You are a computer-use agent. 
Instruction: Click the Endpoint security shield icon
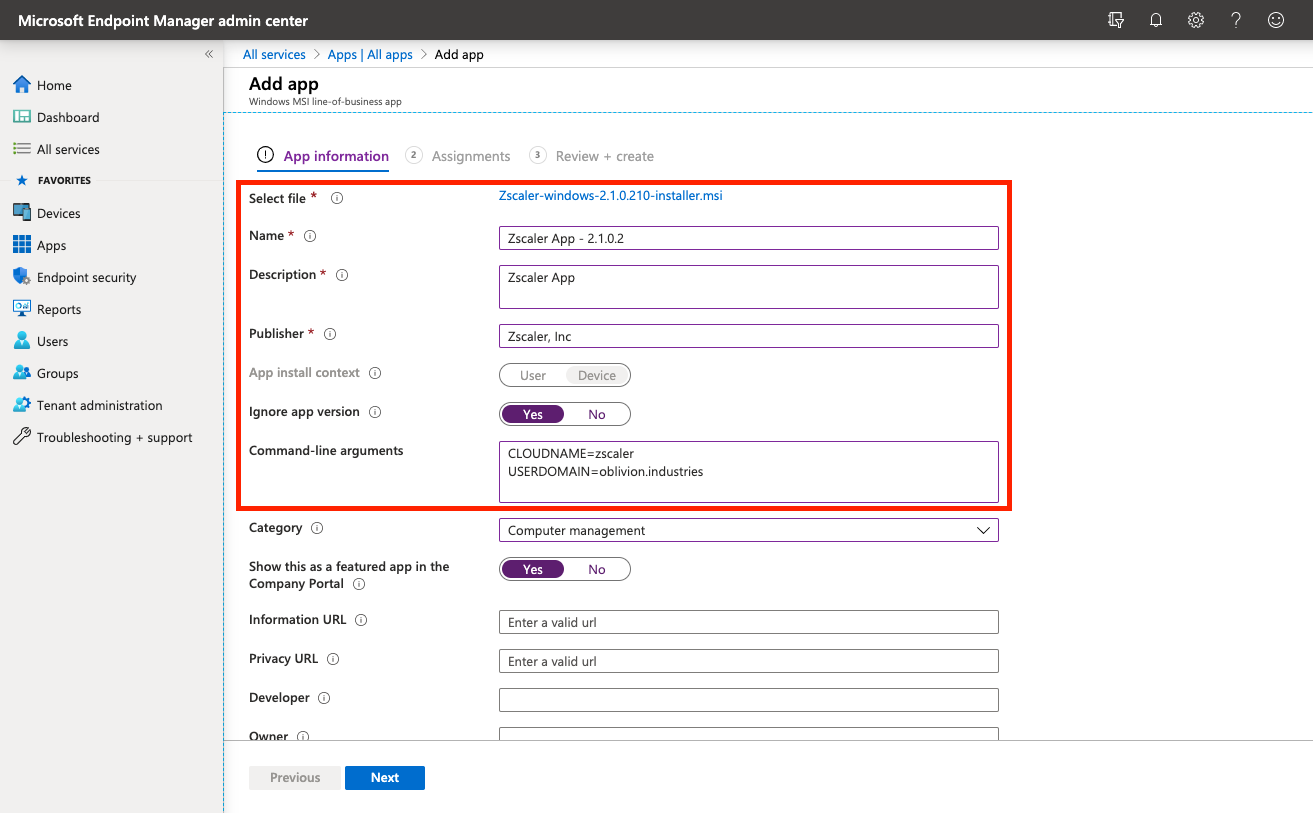(21, 277)
